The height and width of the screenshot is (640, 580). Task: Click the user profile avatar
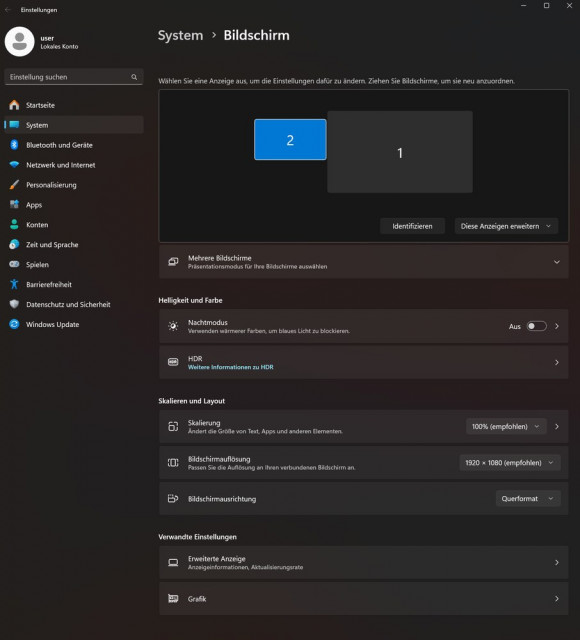19,42
